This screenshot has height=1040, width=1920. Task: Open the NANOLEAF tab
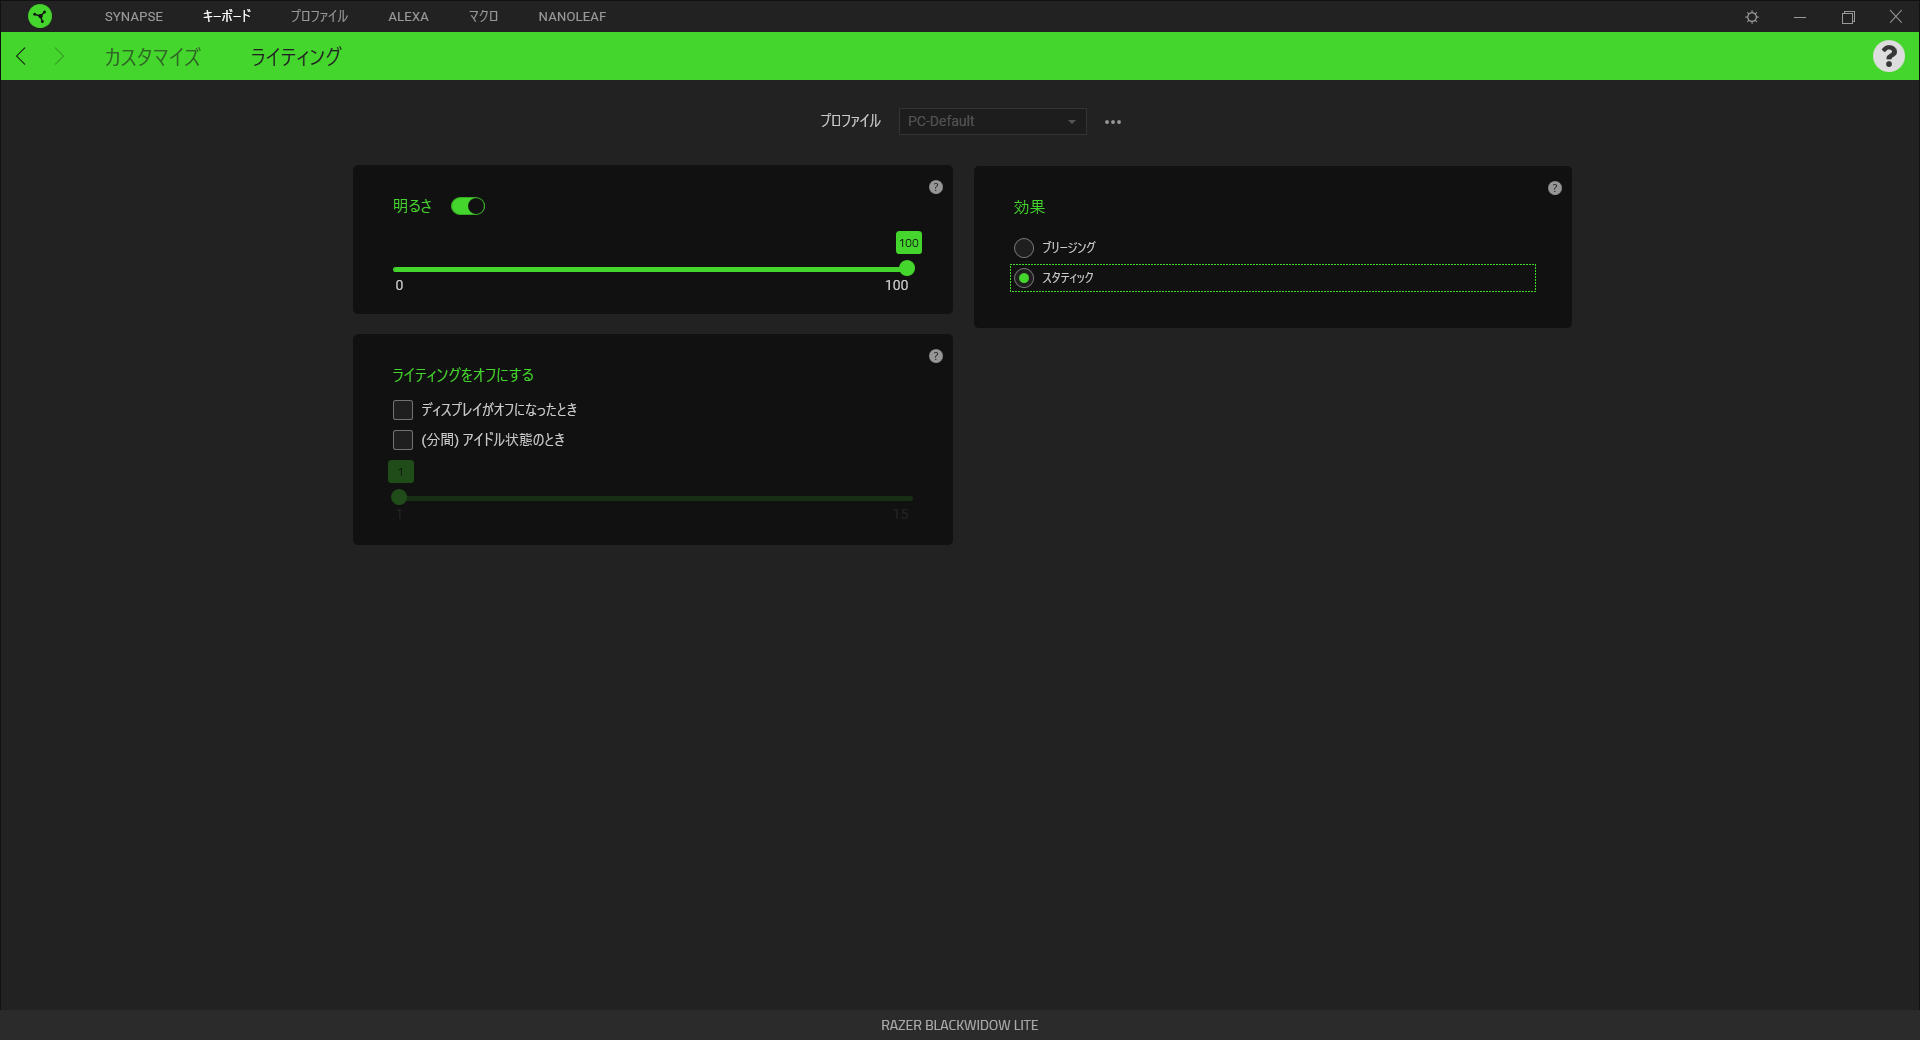(x=572, y=16)
